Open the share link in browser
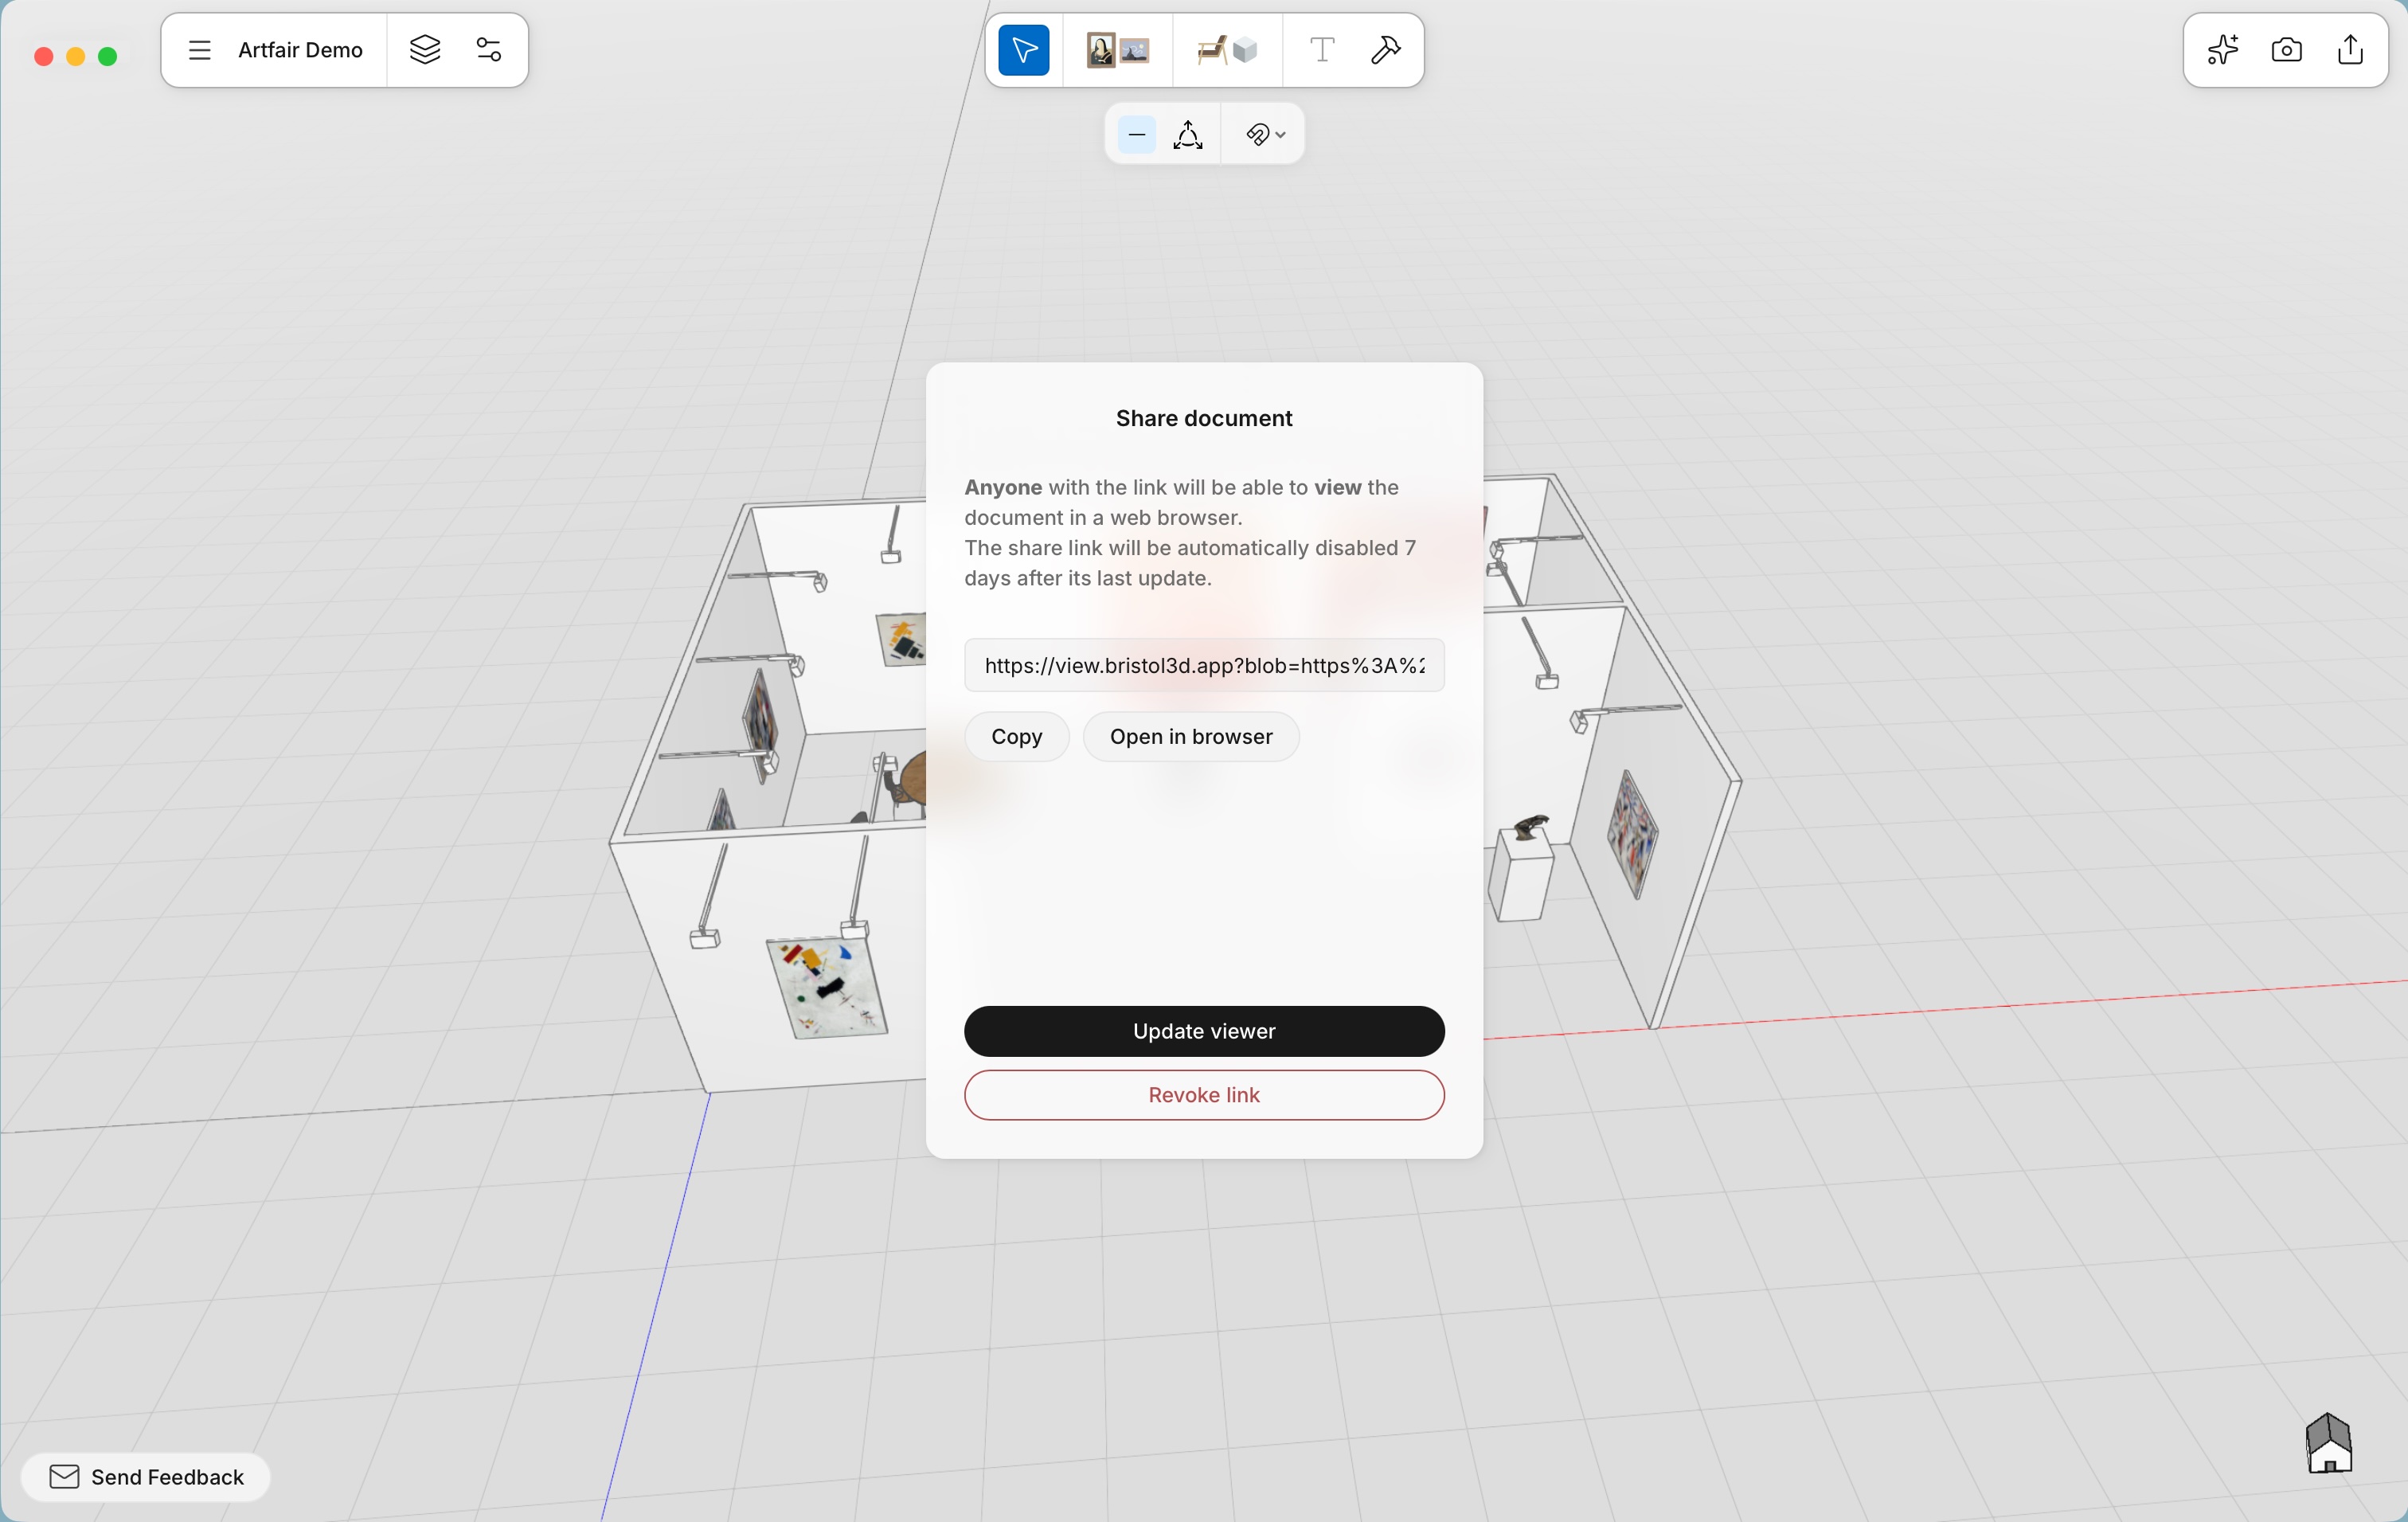The height and width of the screenshot is (1522, 2408). click(x=1190, y=736)
